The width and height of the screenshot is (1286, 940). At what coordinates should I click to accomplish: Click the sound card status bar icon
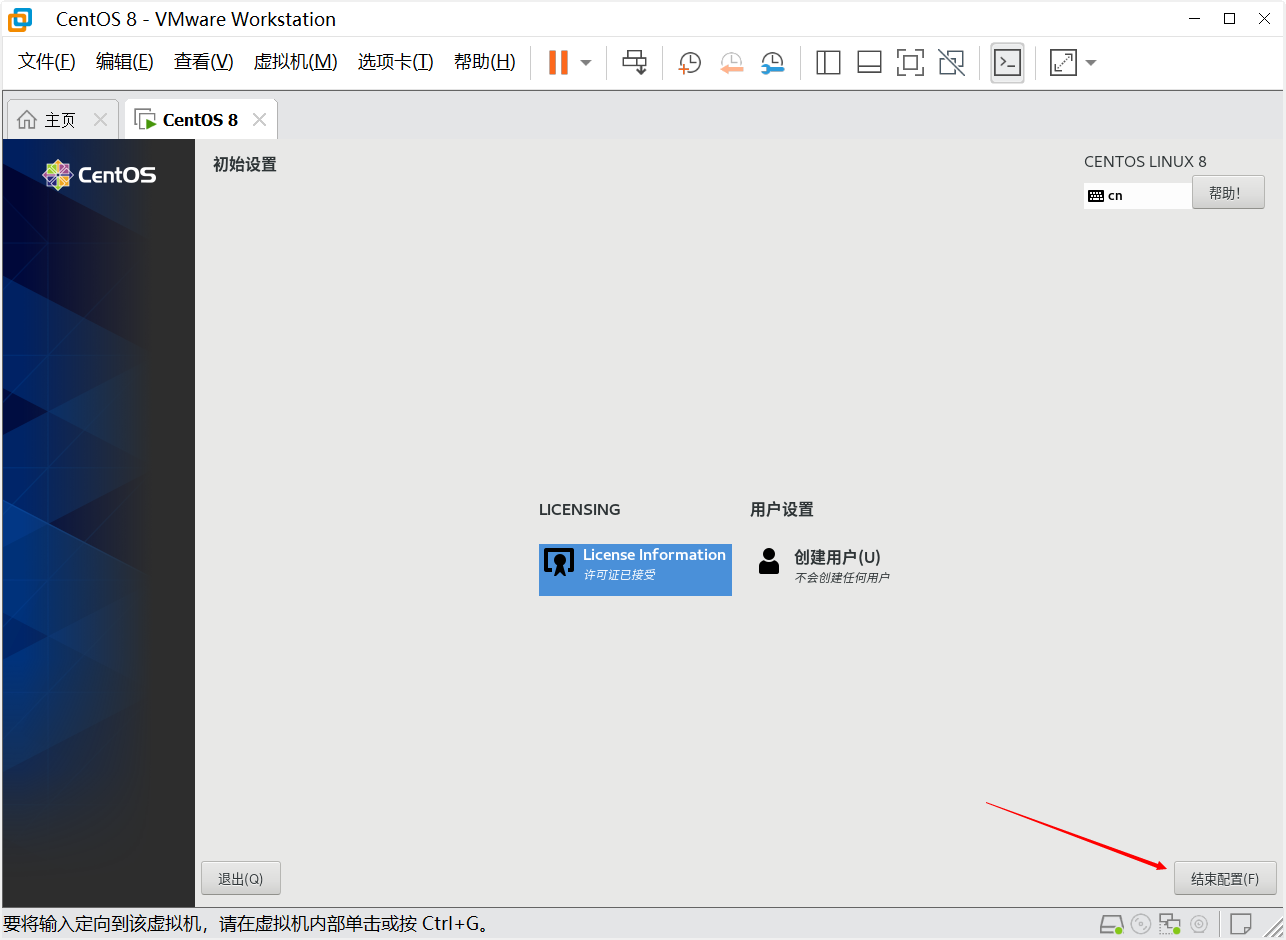(x=1199, y=923)
